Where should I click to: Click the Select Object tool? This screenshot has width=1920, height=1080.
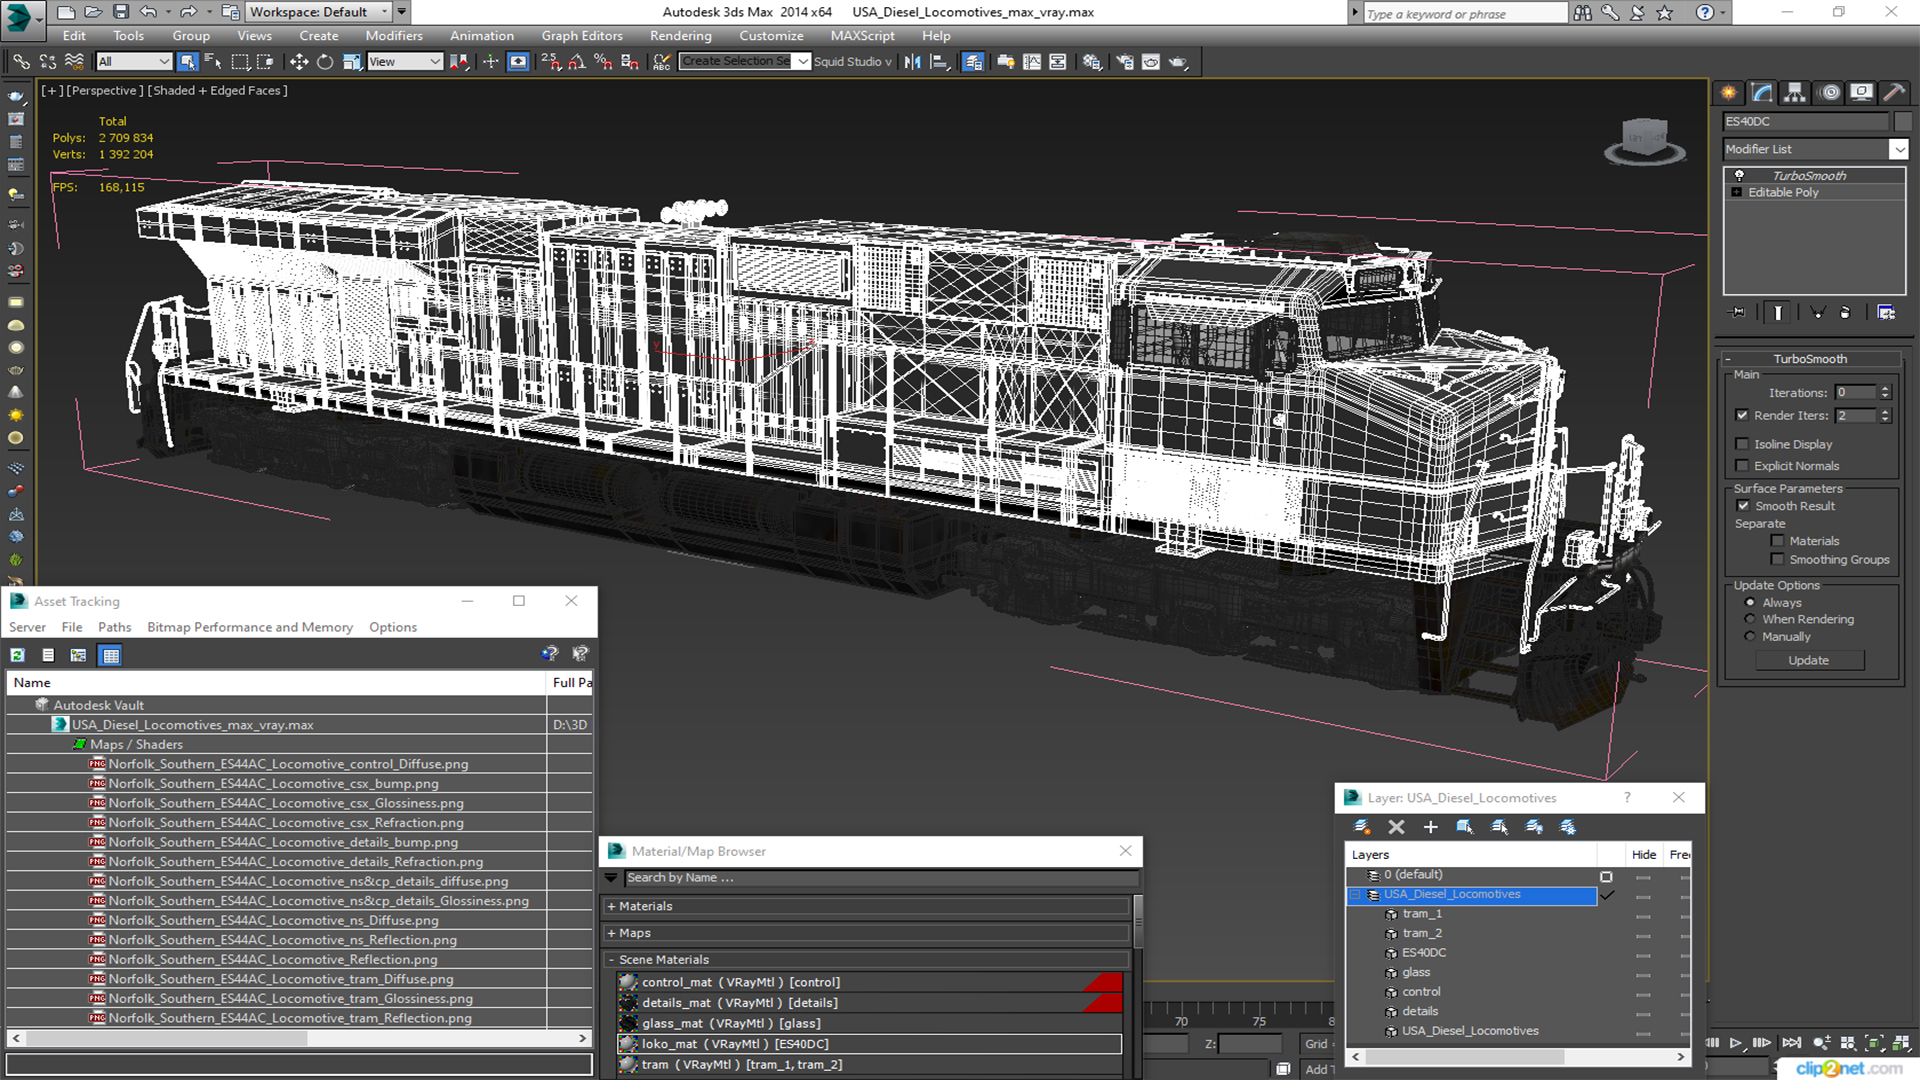click(x=187, y=62)
